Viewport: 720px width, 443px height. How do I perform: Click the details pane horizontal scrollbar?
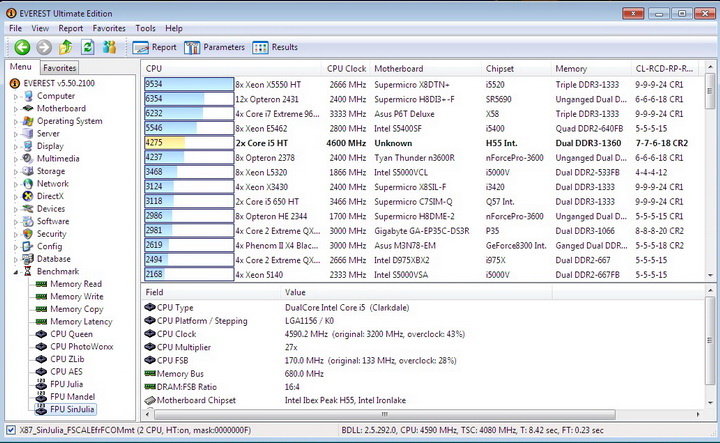coord(384,414)
